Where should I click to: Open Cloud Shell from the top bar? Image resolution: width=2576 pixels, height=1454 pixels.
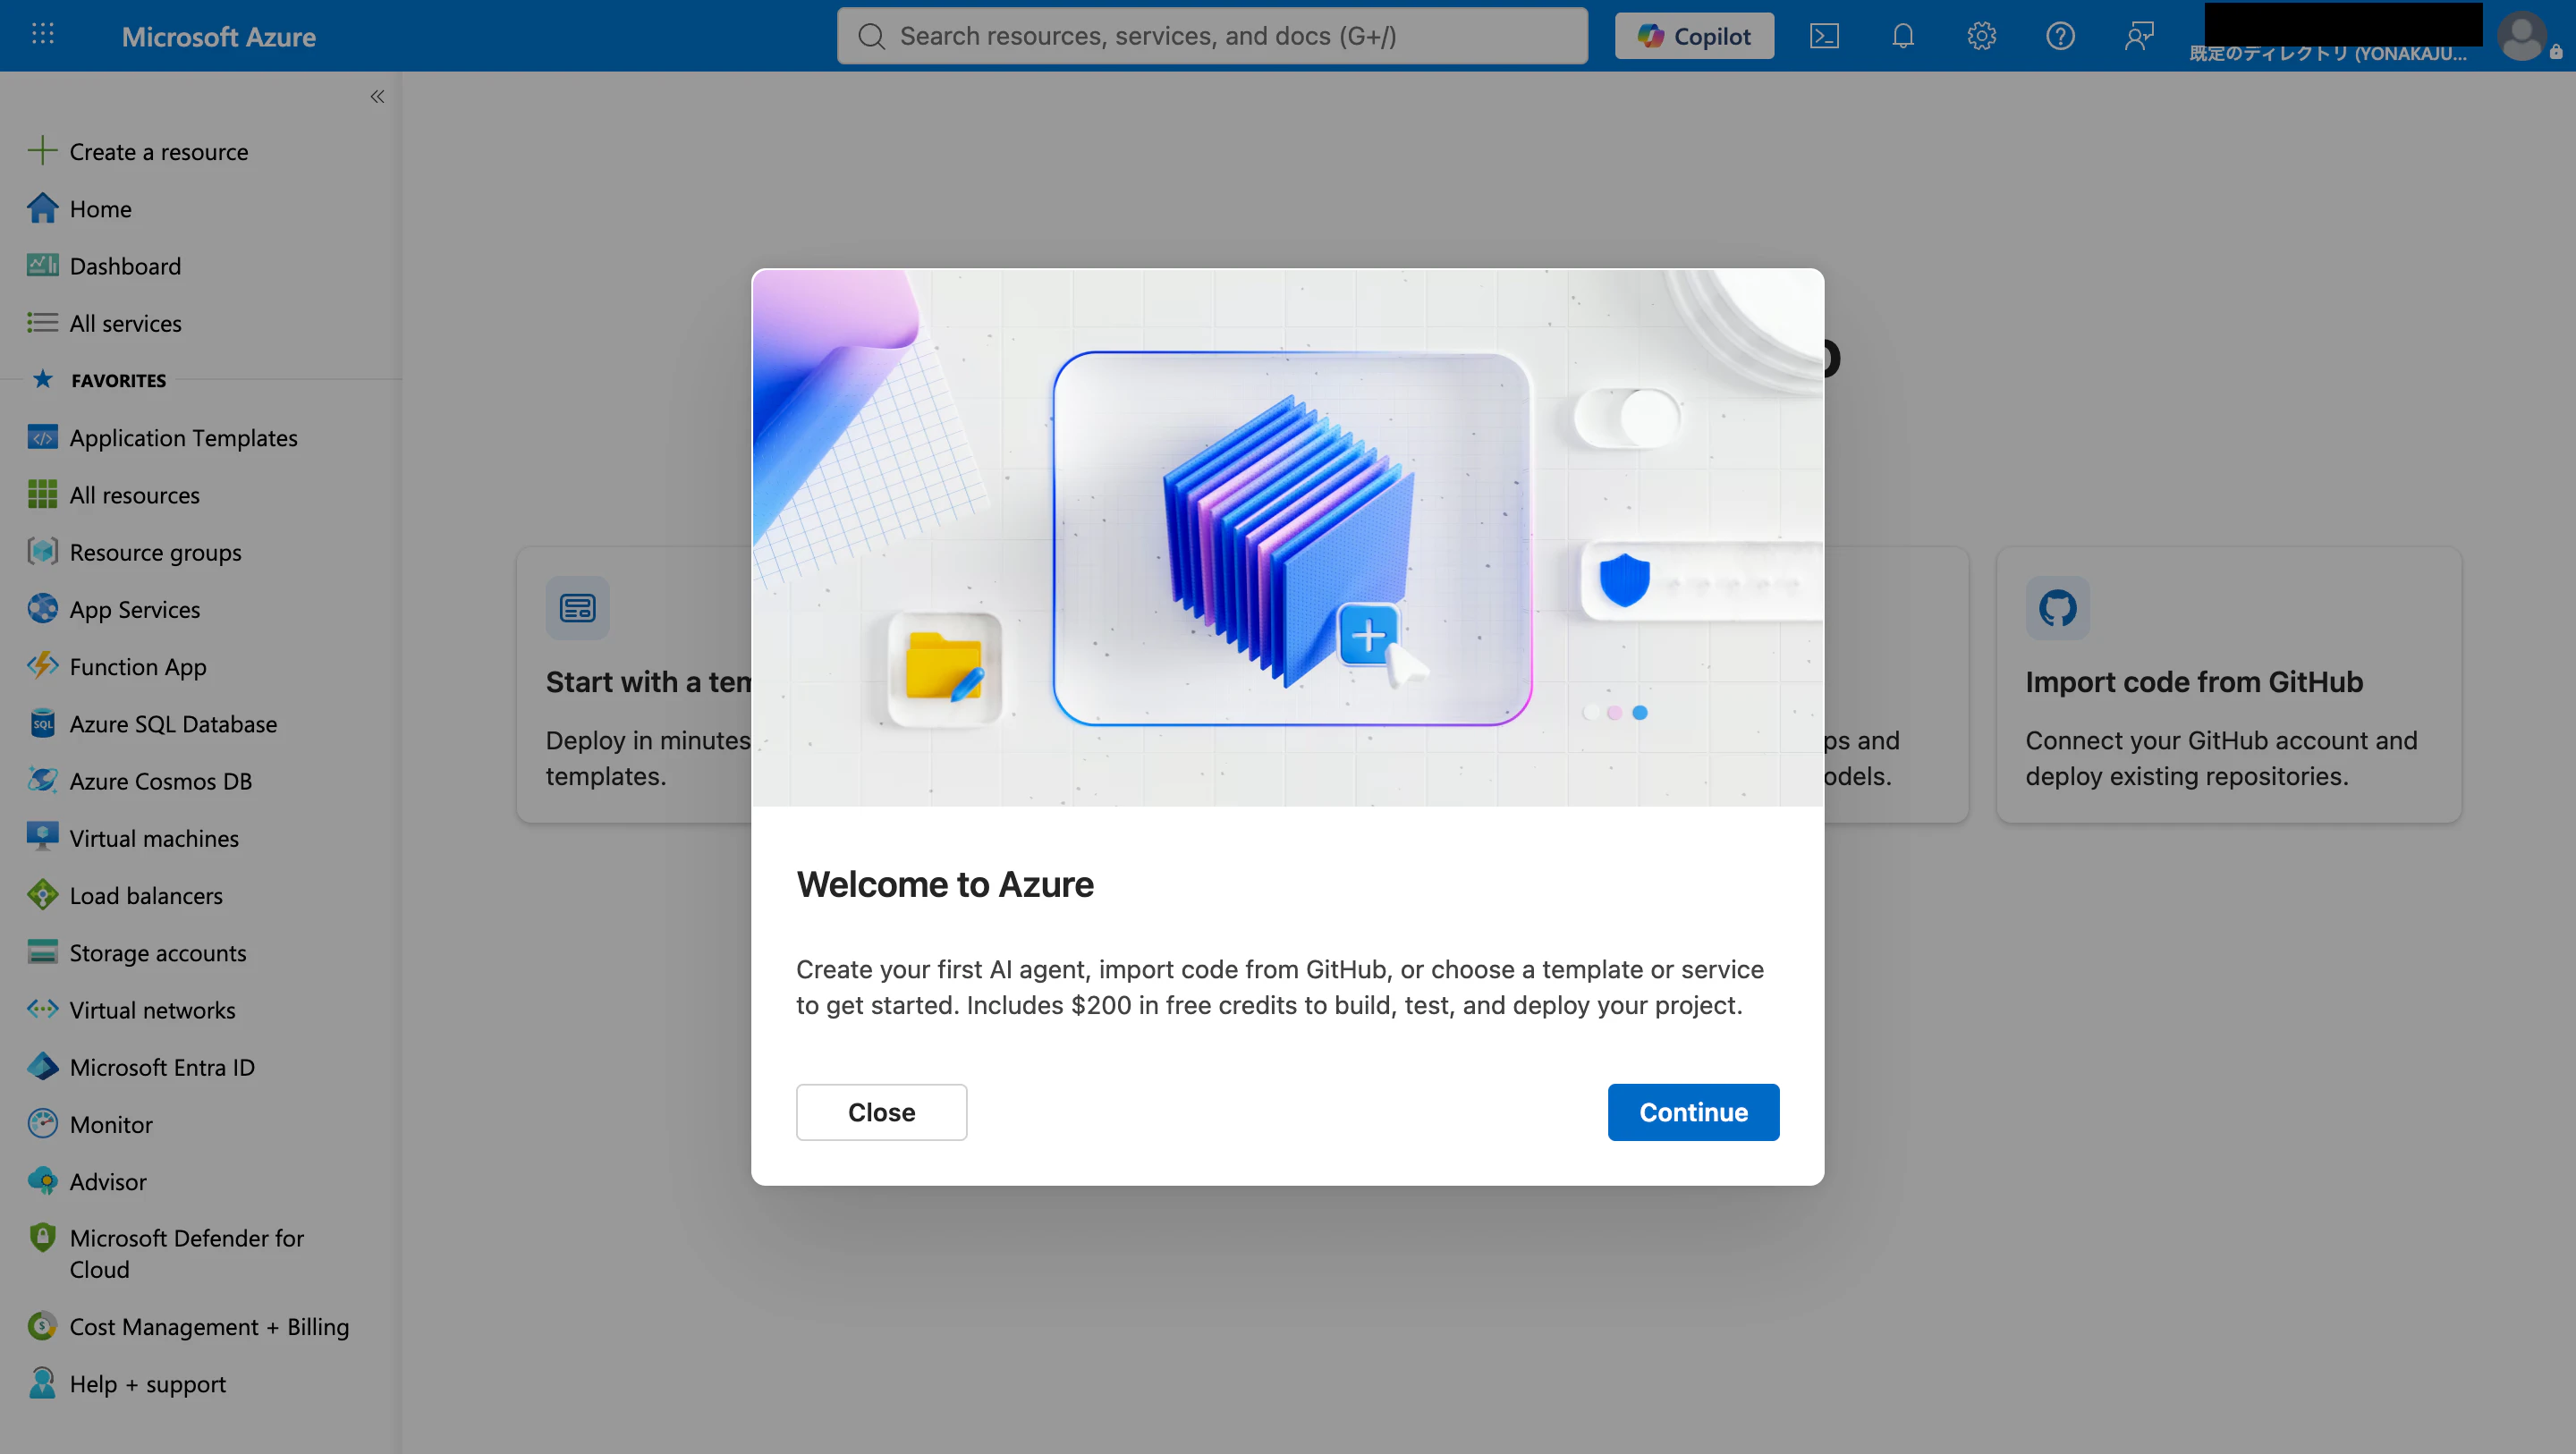(x=1824, y=36)
